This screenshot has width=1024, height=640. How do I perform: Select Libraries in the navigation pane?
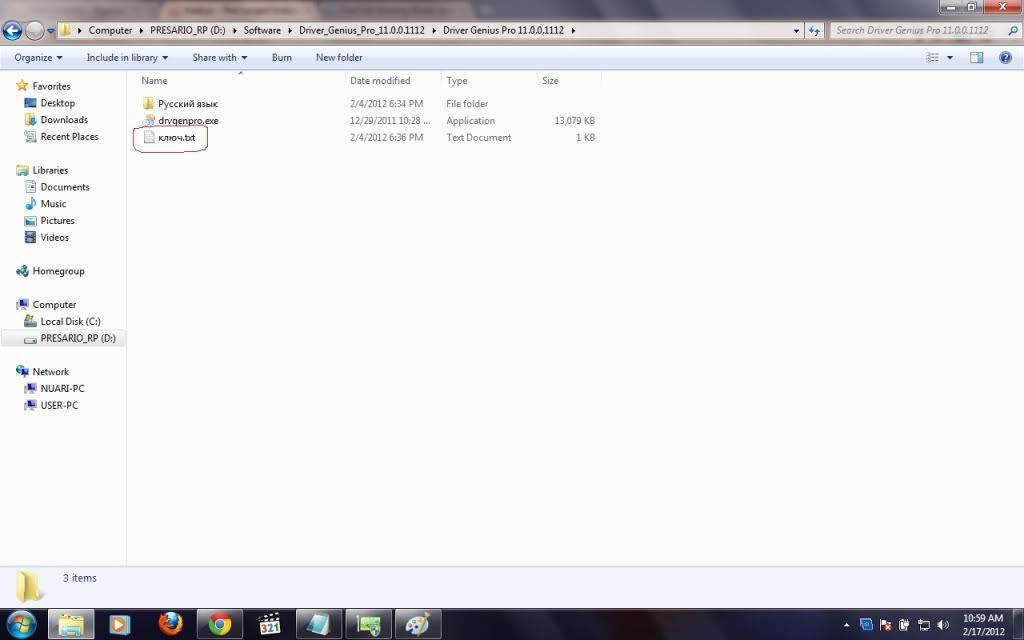(50, 170)
